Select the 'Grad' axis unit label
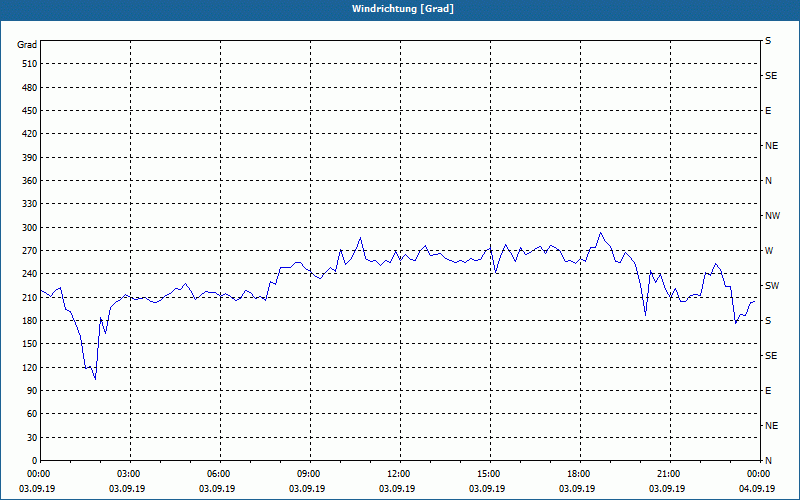800x500 pixels. click(x=27, y=45)
